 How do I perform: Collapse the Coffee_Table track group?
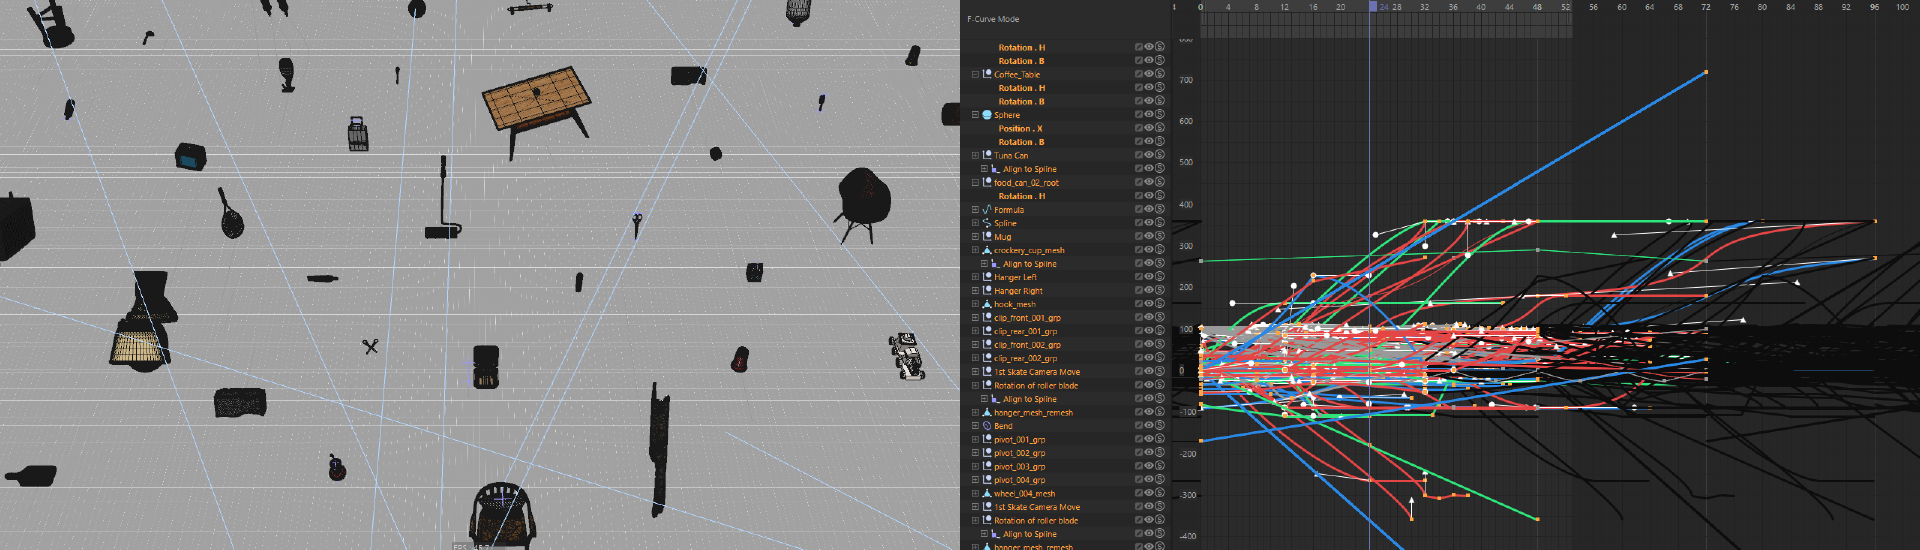coord(975,74)
